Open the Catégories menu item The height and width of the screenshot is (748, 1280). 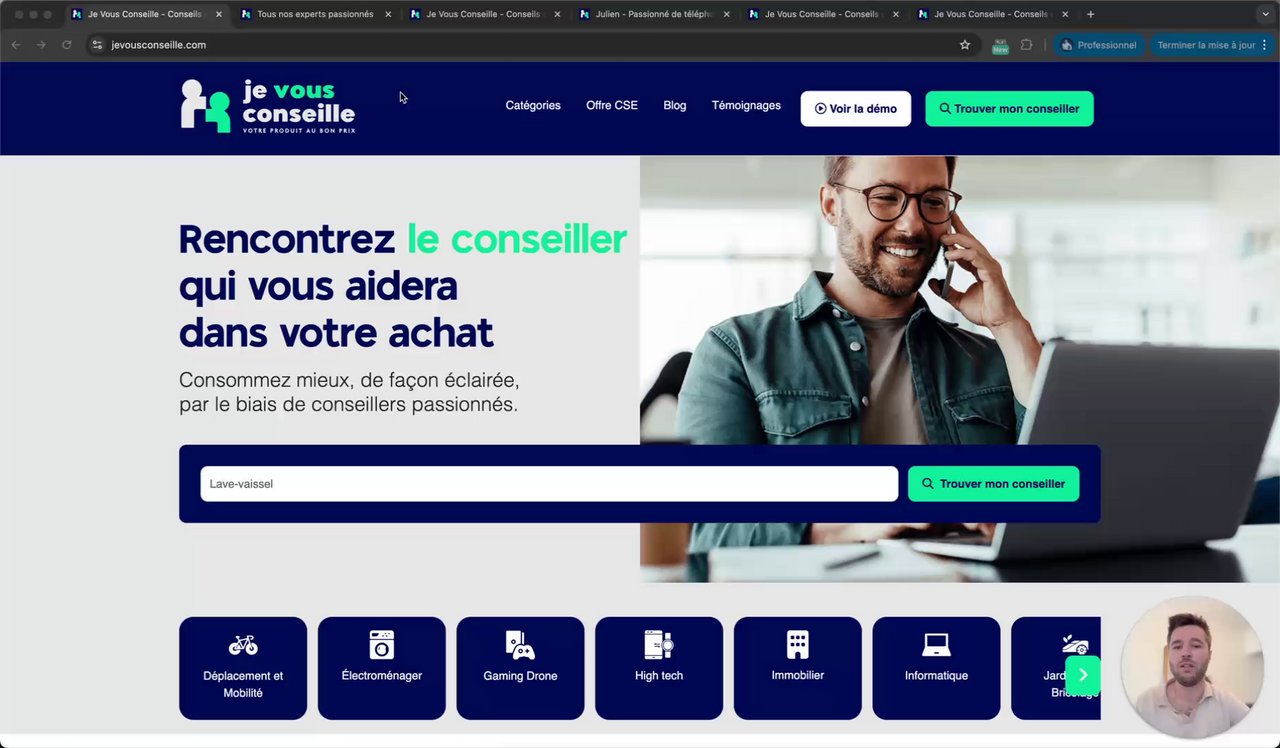[x=533, y=106]
